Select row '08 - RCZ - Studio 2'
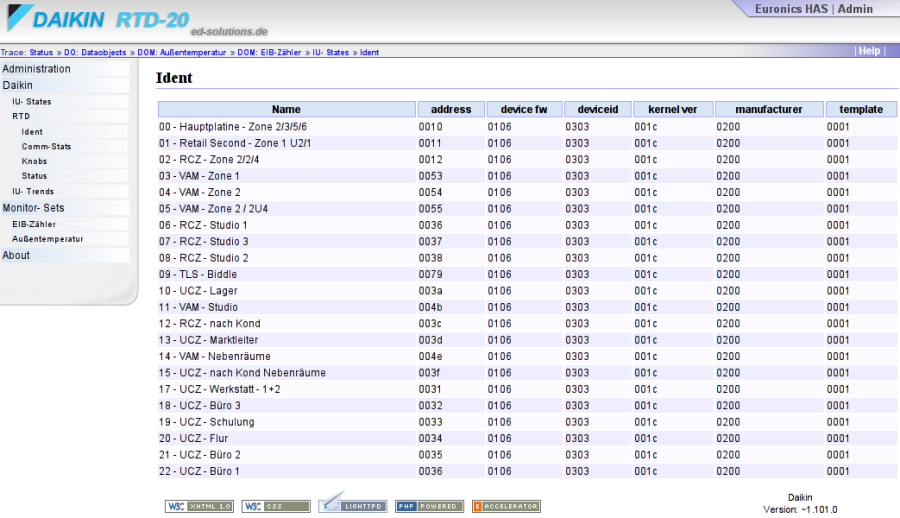Image resolution: width=900 pixels, height=518 pixels. point(527,258)
